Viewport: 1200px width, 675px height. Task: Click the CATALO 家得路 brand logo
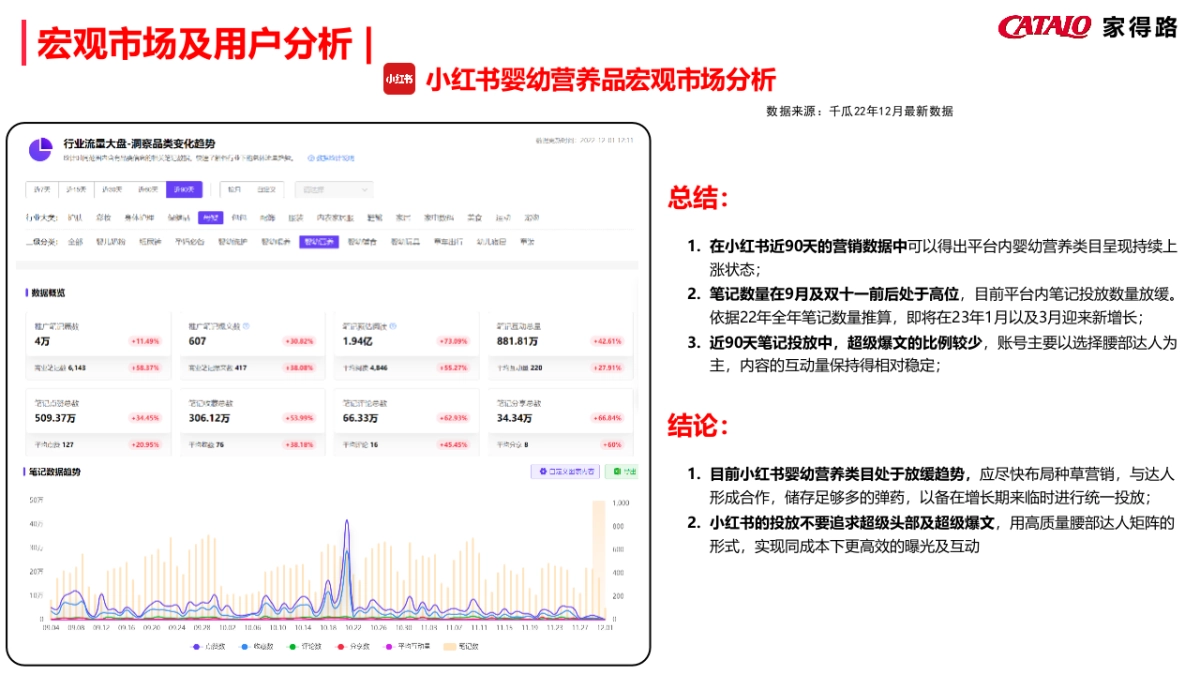(x=1085, y=27)
